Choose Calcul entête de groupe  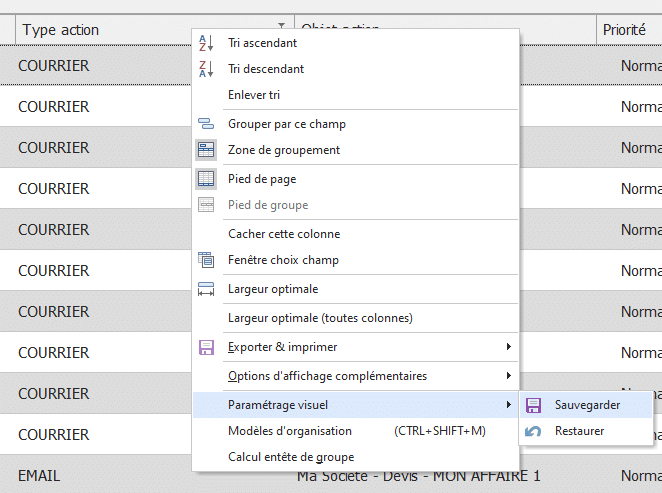tap(292, 457)
